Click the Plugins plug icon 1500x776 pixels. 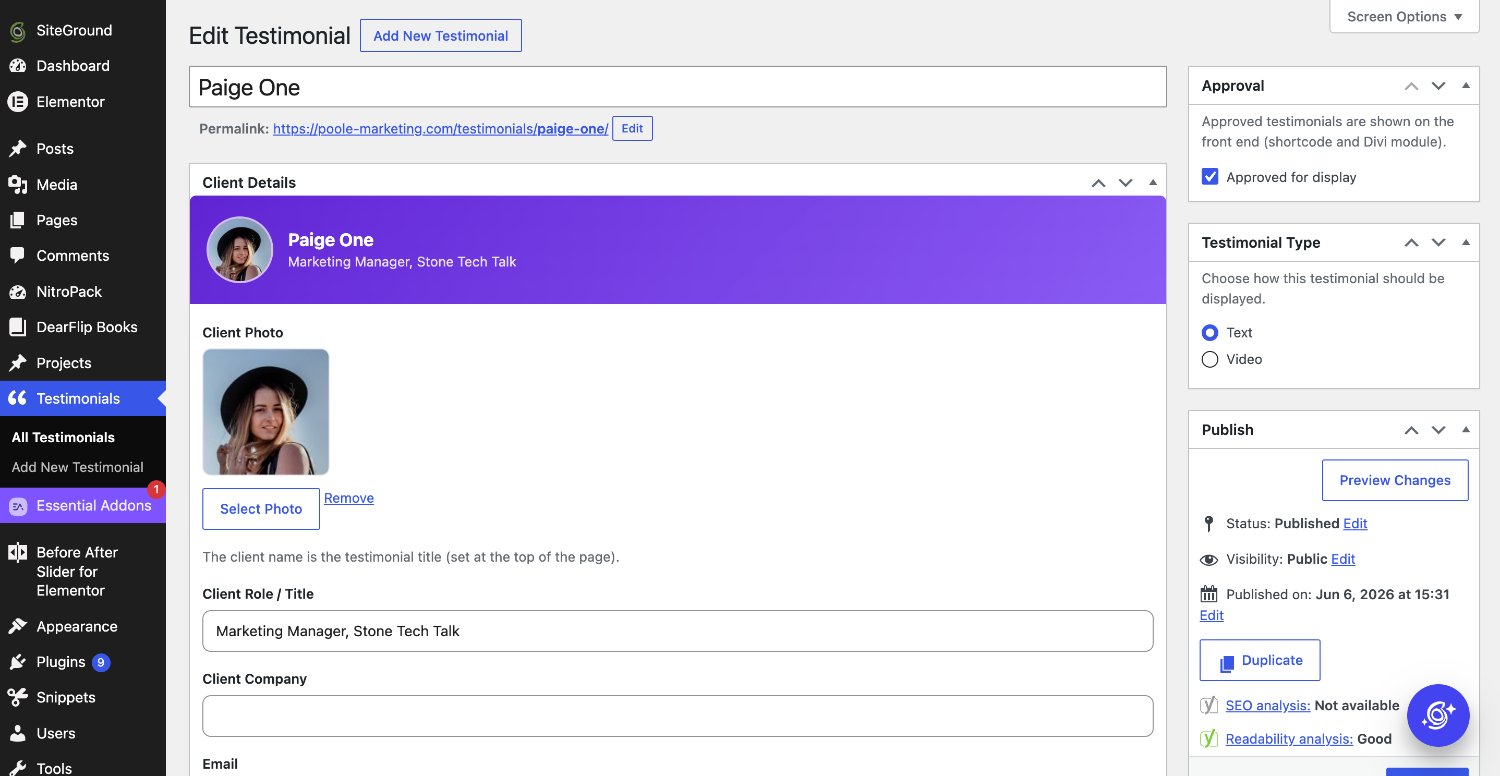click(17, 662)
